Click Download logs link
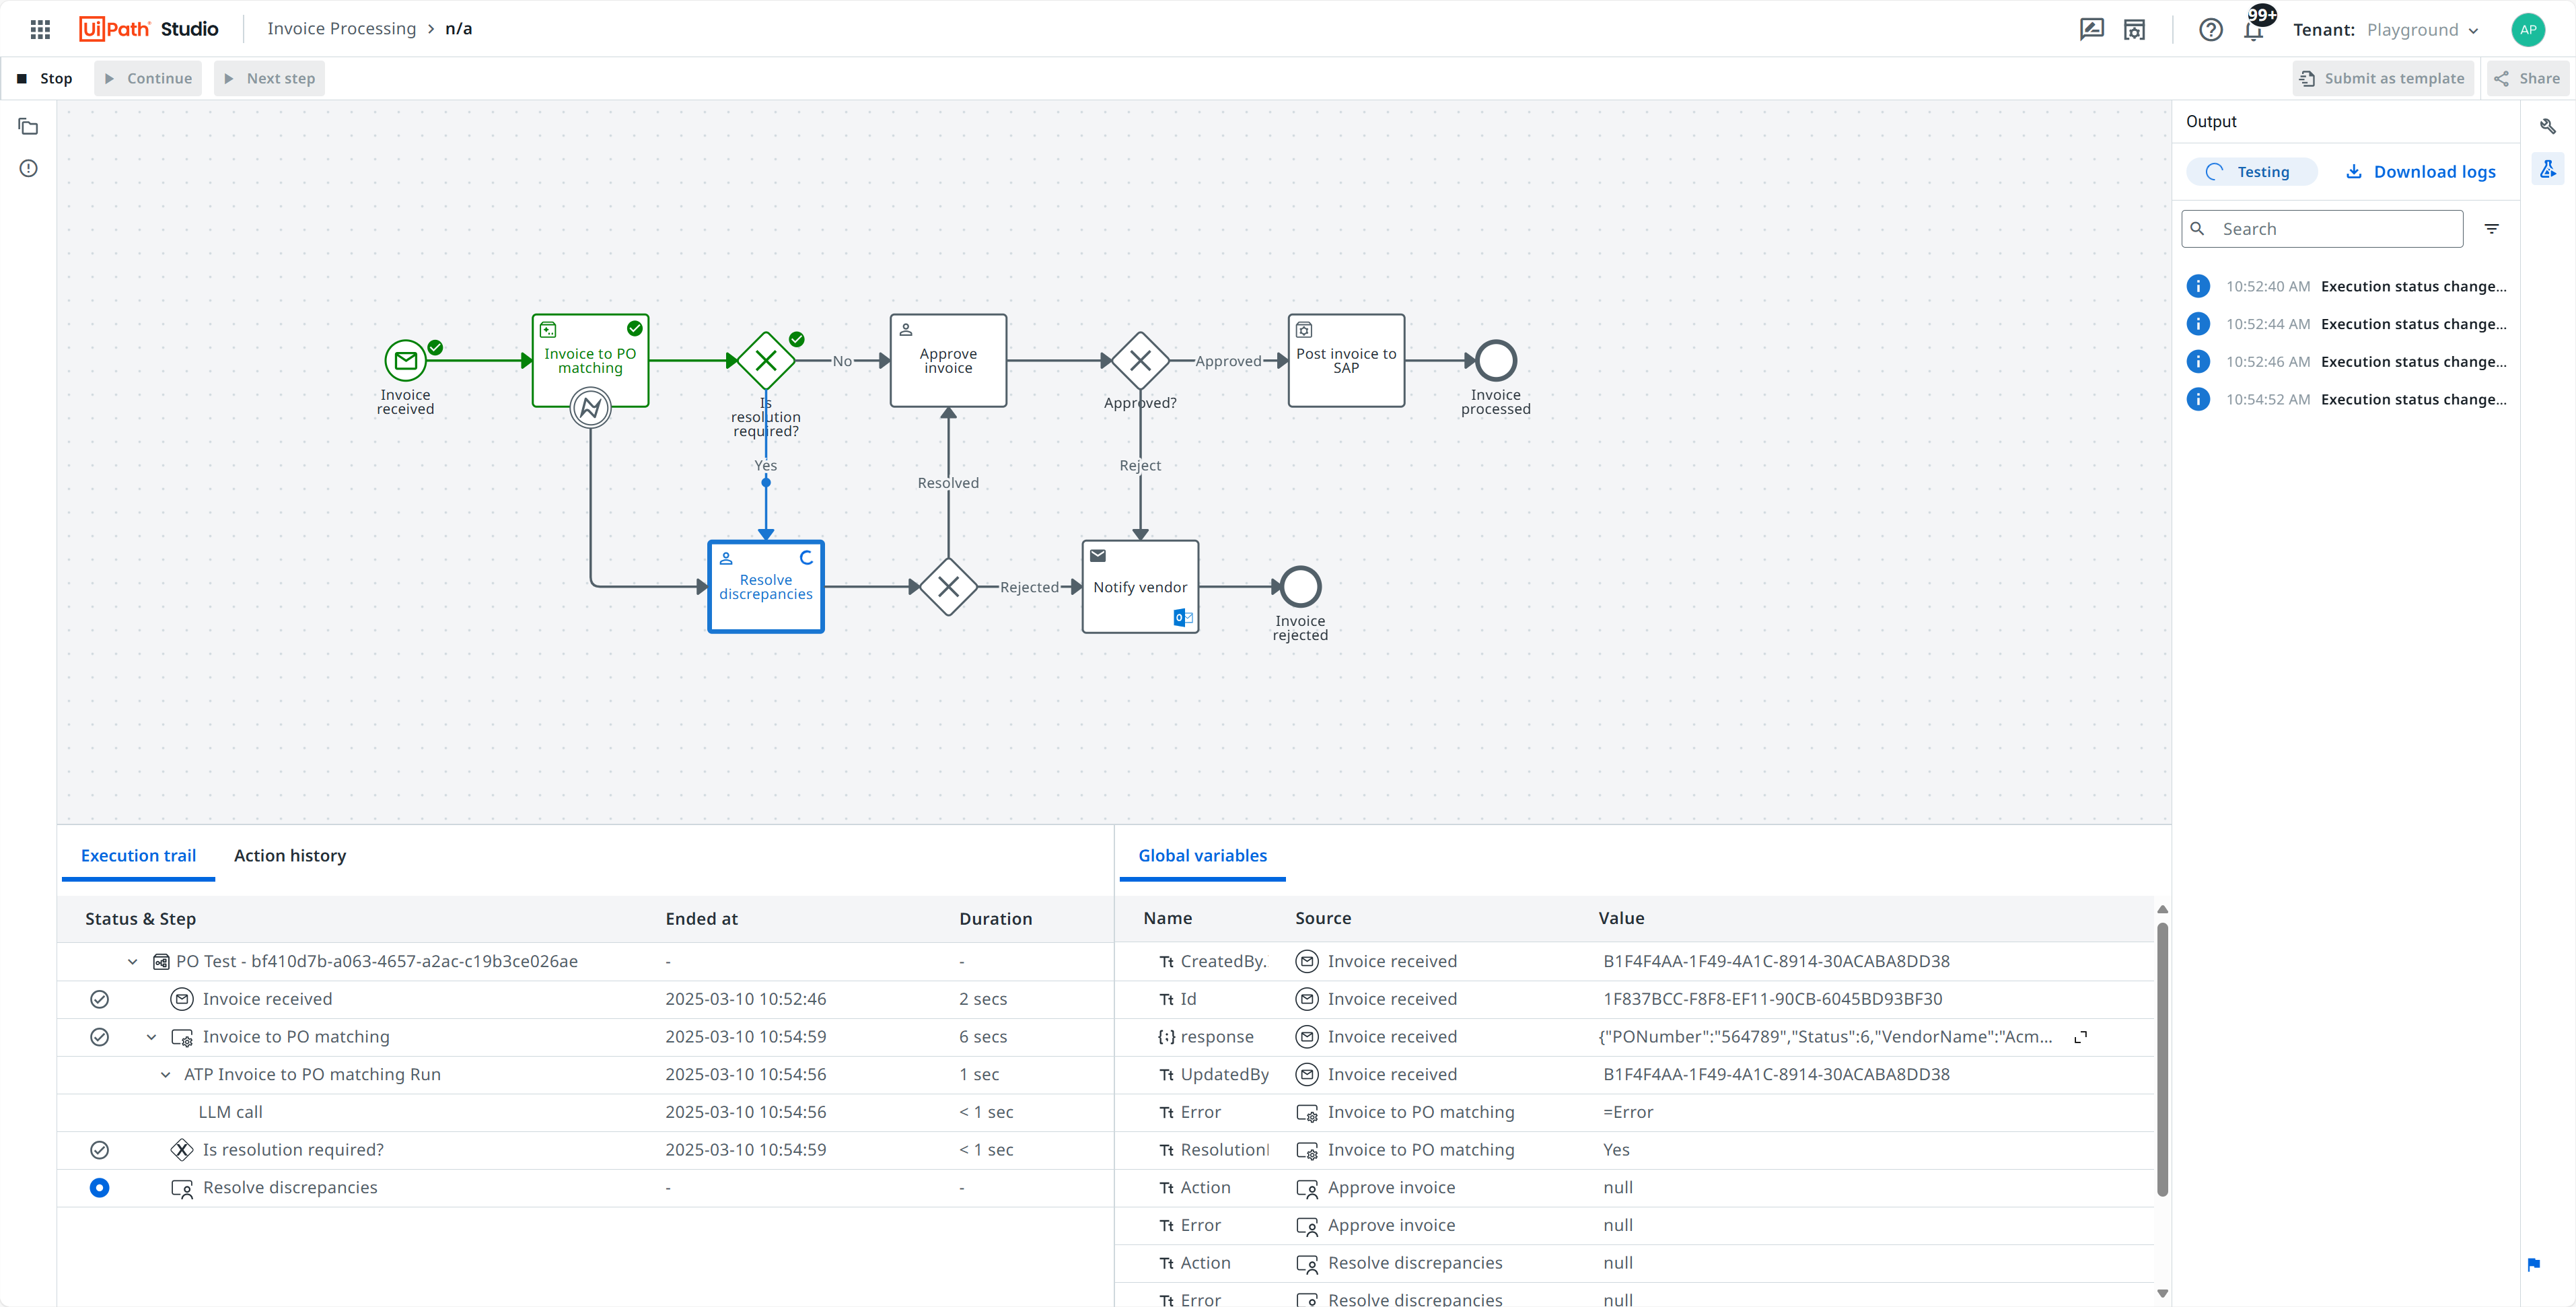This screenshot has width=2576, height=1307. click(2421, 172)
